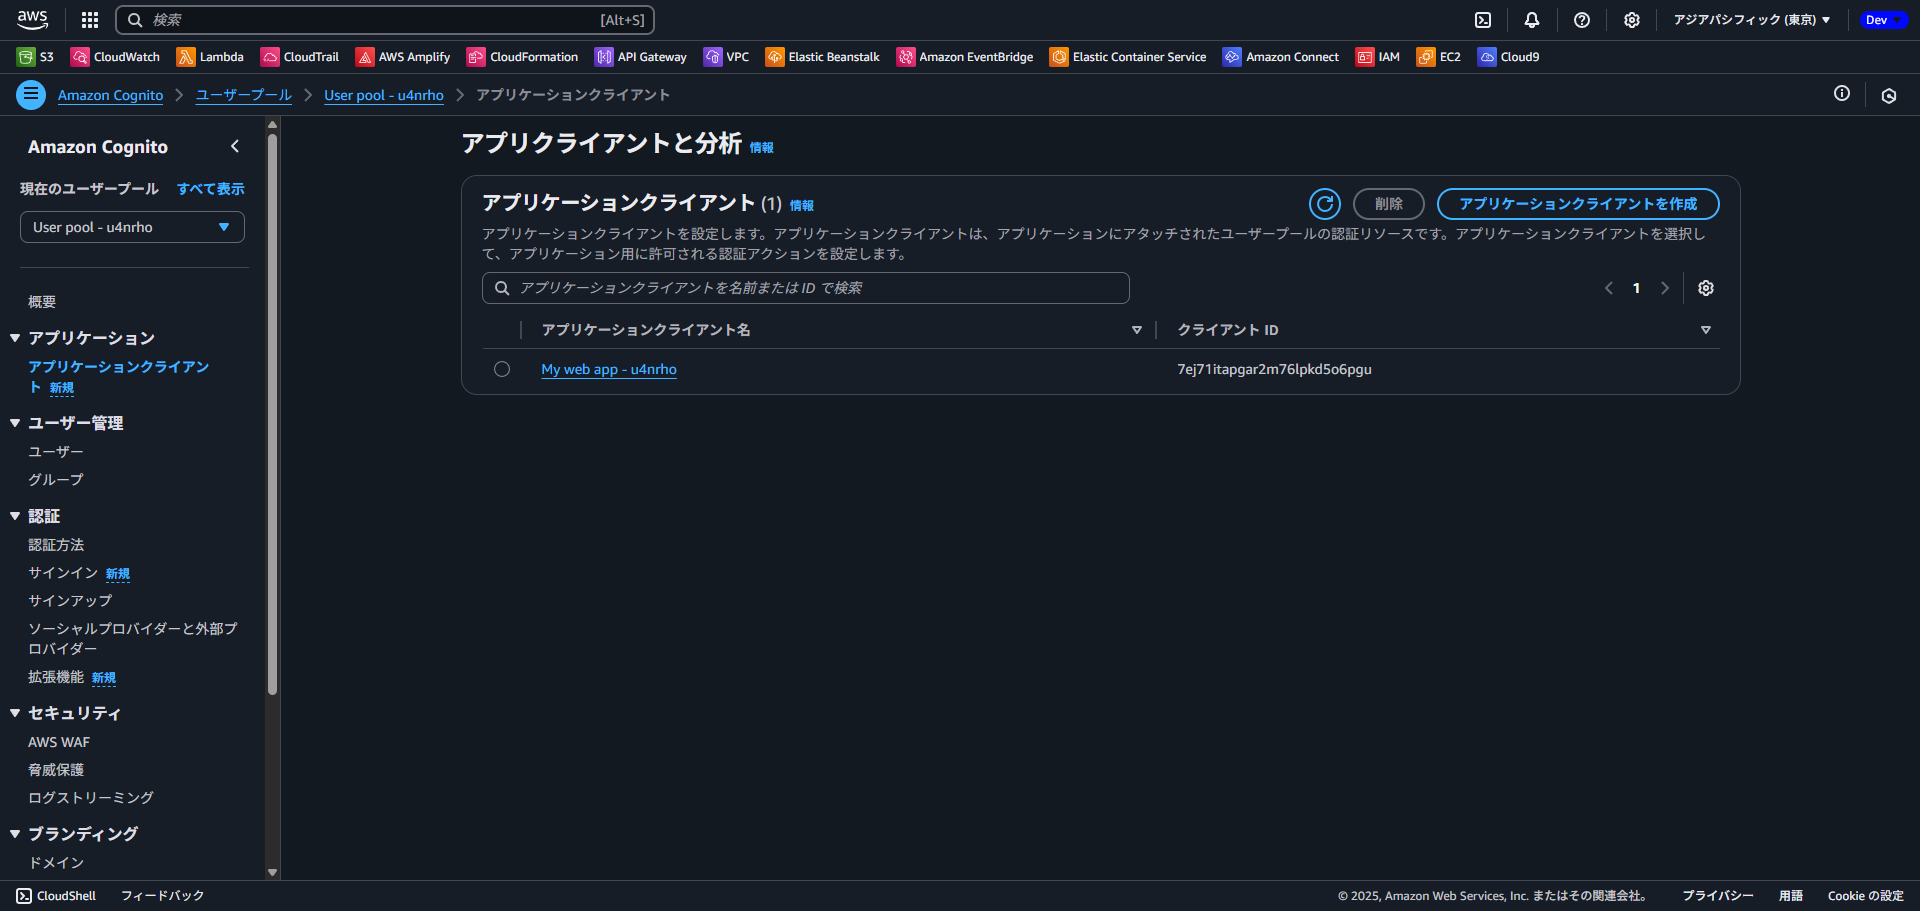Open the services grid menu icon

point(90,20)
